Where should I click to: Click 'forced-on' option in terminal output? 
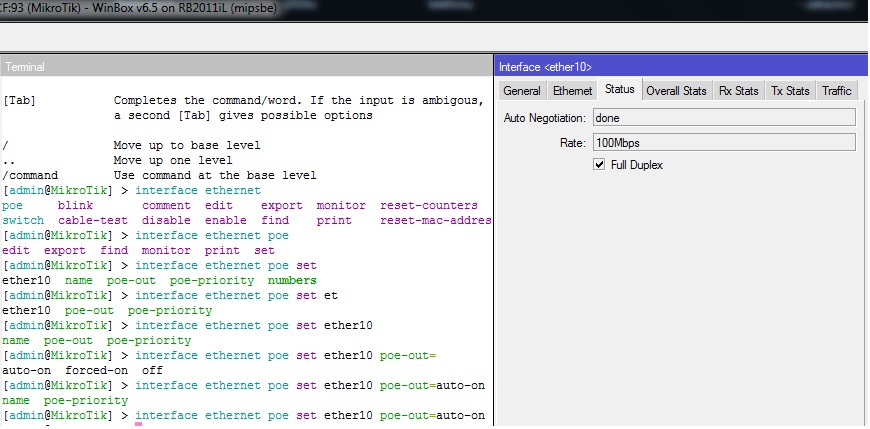[97, 370]
